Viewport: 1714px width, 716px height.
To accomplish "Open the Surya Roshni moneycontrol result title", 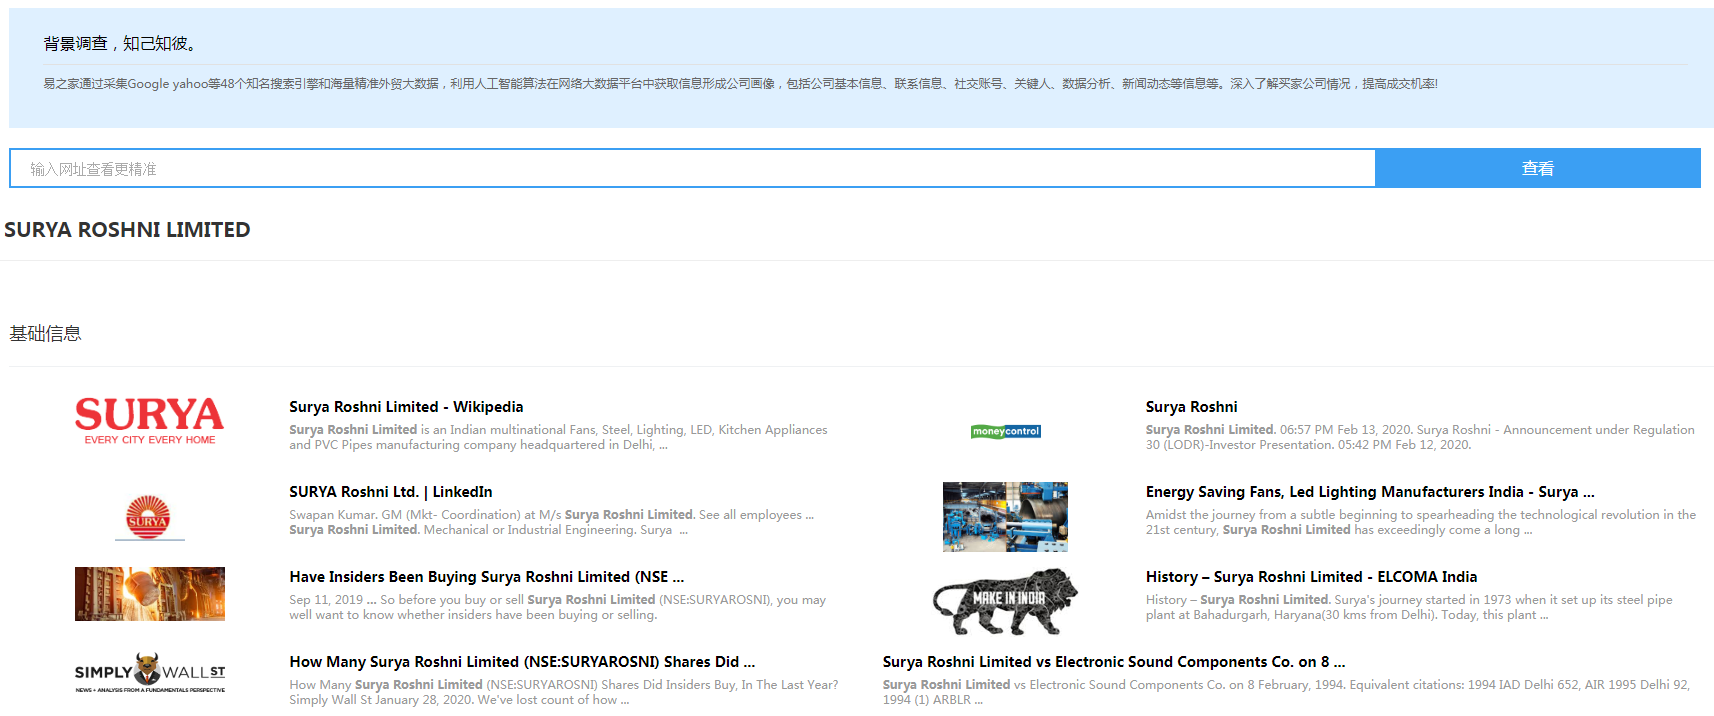I will pyautogui.click(x=1191, y=407).
